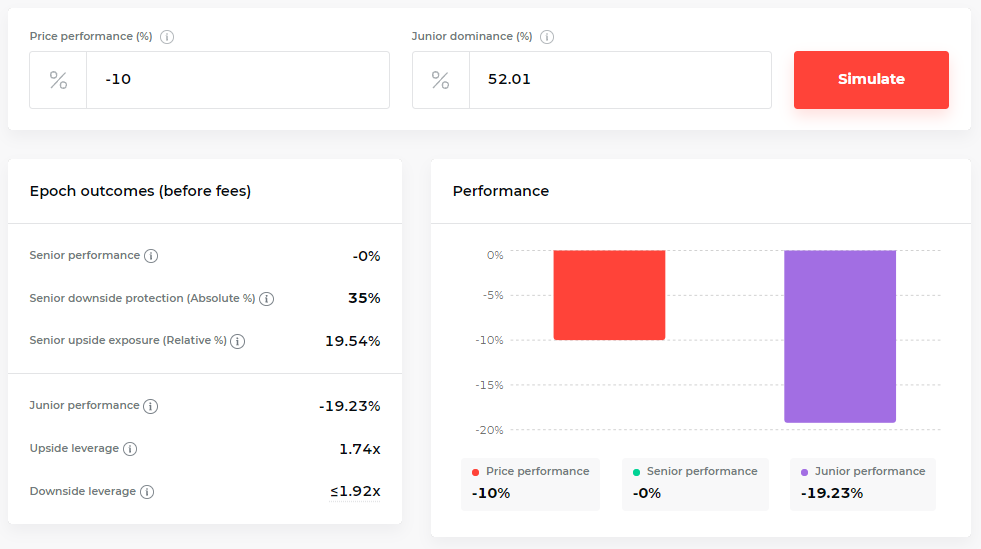
Task: Focus the Junior dominance input field
Action: point(620,79)
